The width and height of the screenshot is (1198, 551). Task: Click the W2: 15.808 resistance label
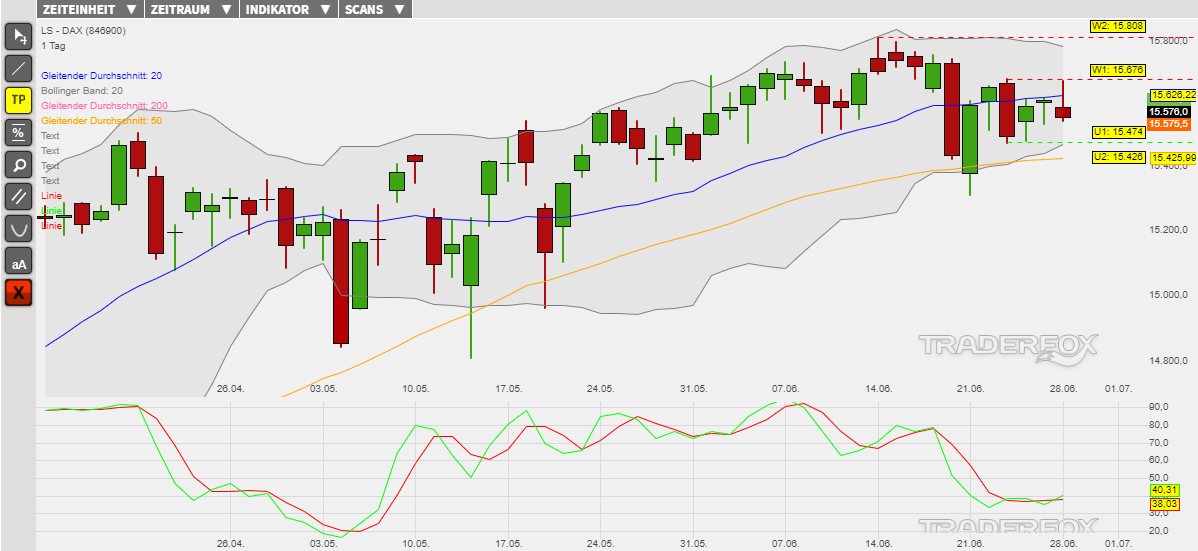tap(1117, 25)
